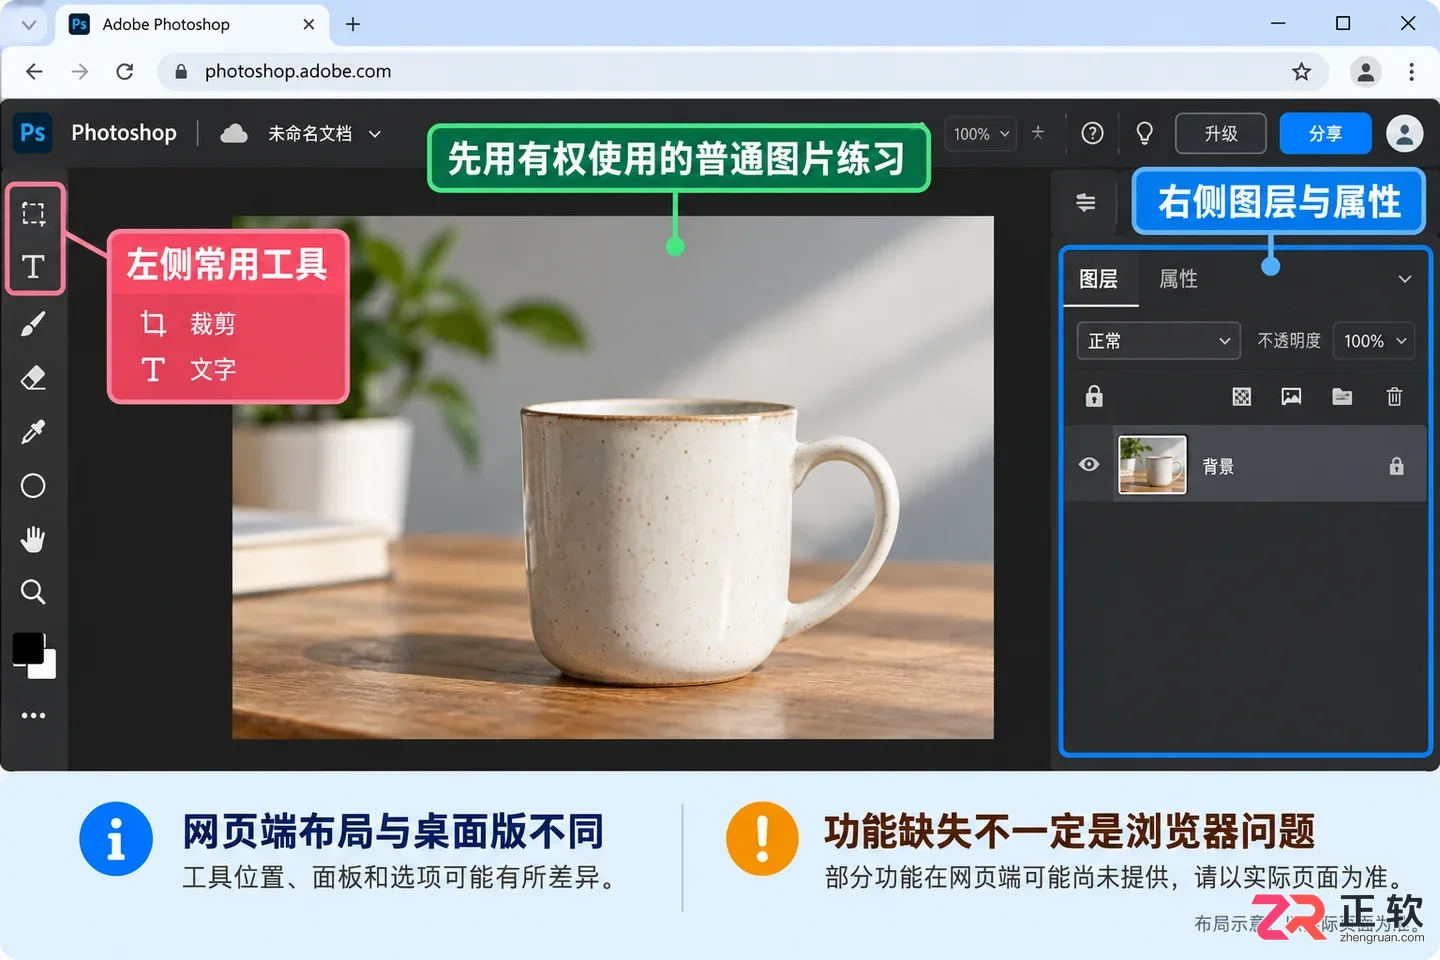Open the 不透明度 100% opacity dropdown
This screenshot has width=1440, height=960.
[x=1374, y=341]
